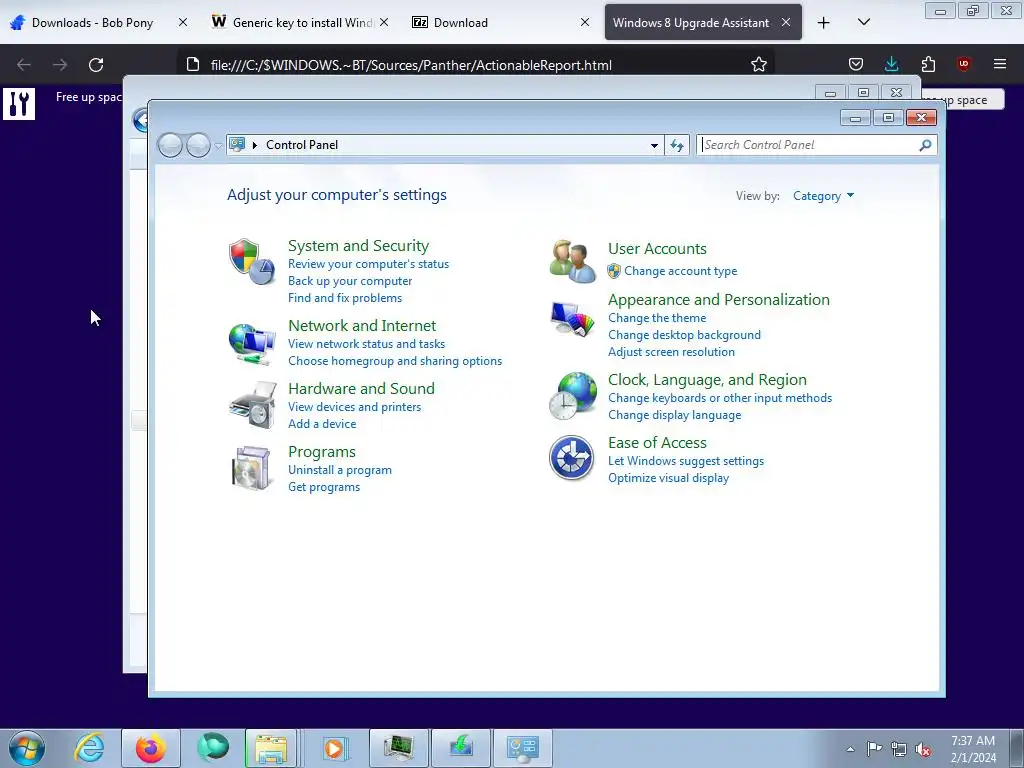Open Windows Explorer folder in taskbar
This screenshot has height=768, width=1024.
[272, 748]
